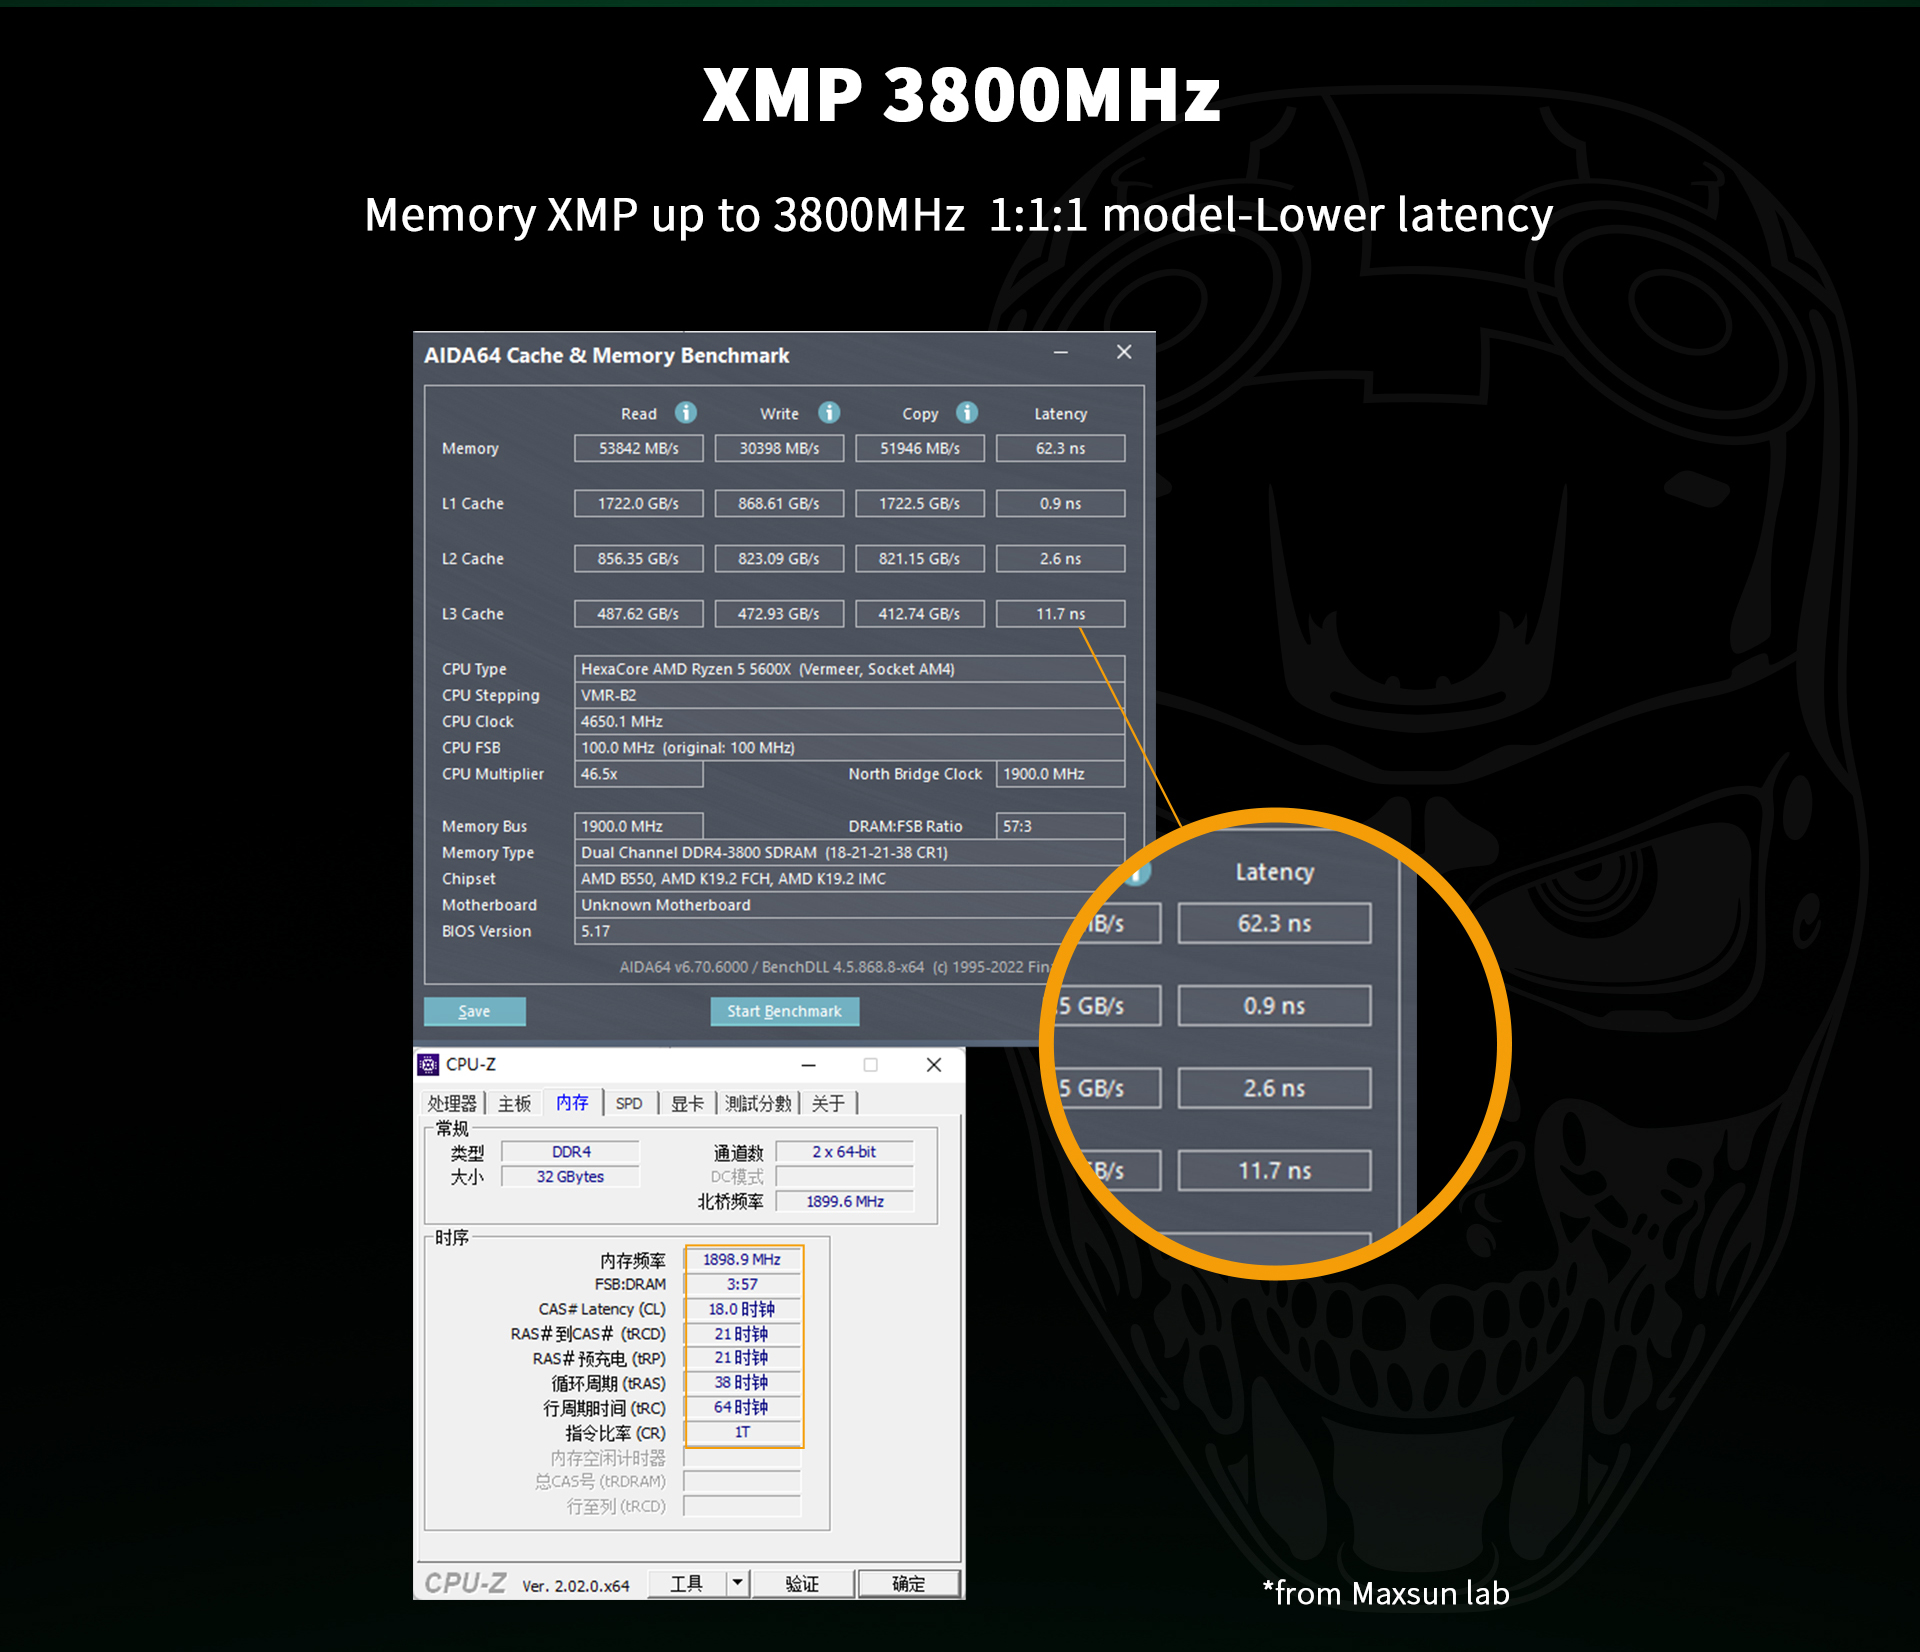Click the L1 Cache Write value 868.61 GB/s
The width and height of the screenshot is (1920, 1652).
click(779, 503)
